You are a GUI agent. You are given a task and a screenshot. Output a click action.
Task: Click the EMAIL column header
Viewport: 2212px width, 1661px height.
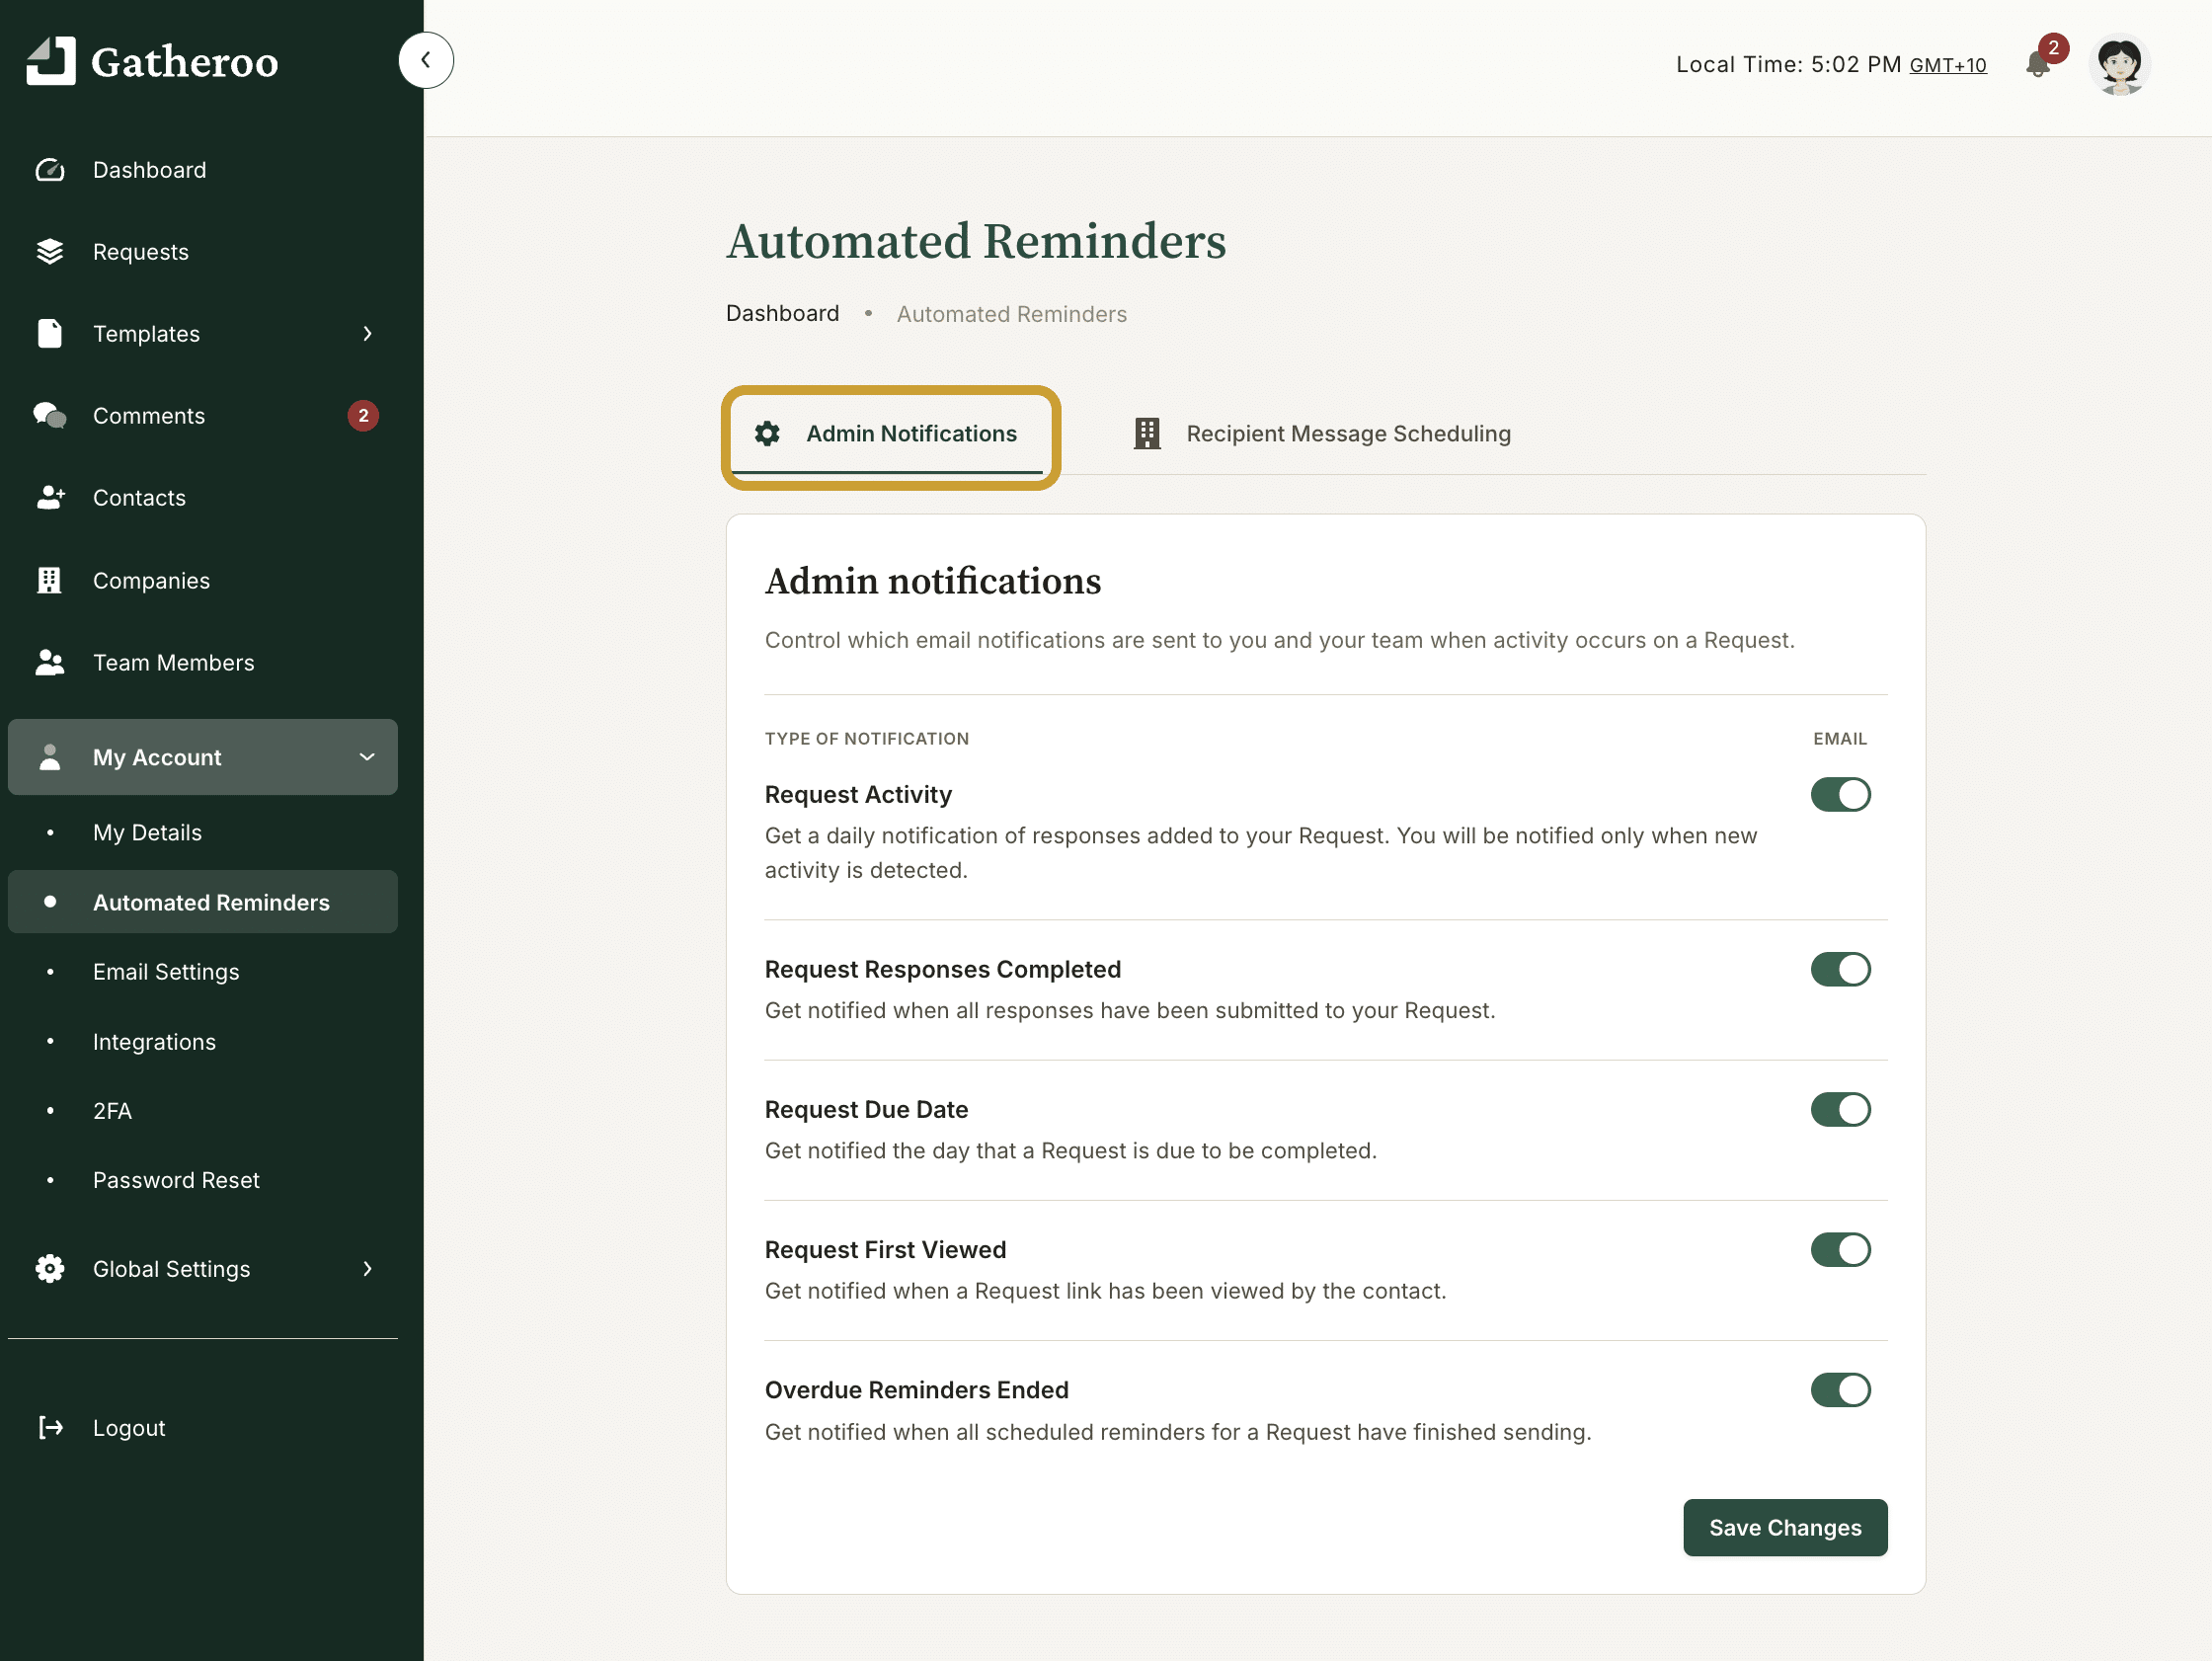1839,739
